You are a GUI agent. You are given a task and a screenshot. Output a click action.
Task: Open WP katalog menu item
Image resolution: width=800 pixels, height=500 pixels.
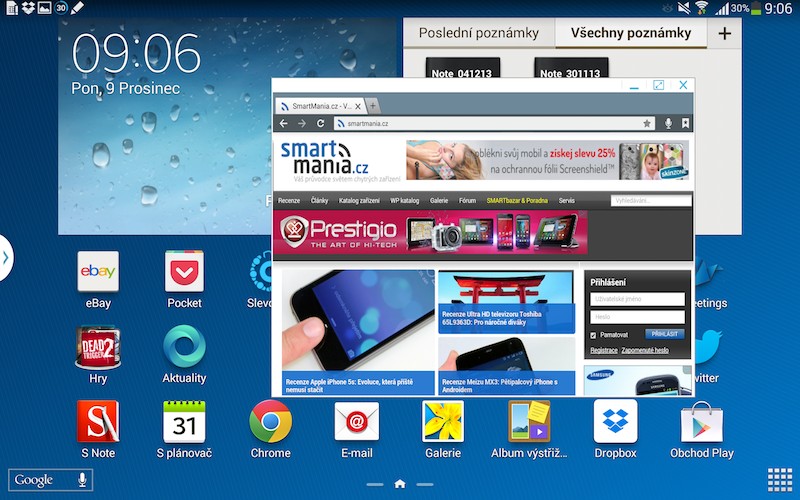[405, 201]
